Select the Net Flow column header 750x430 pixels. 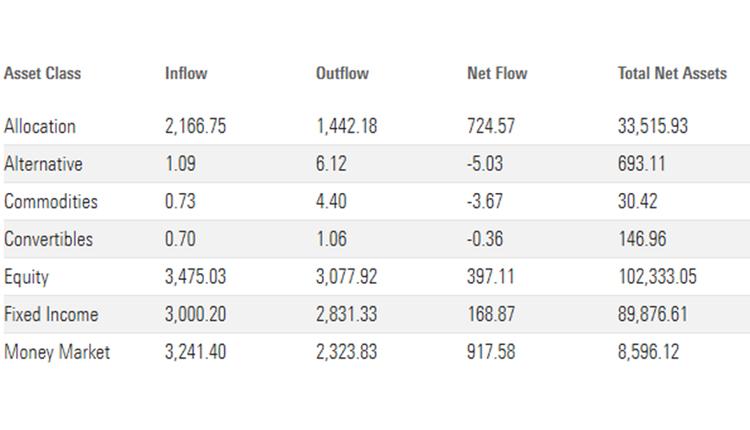tap(497, 73)
